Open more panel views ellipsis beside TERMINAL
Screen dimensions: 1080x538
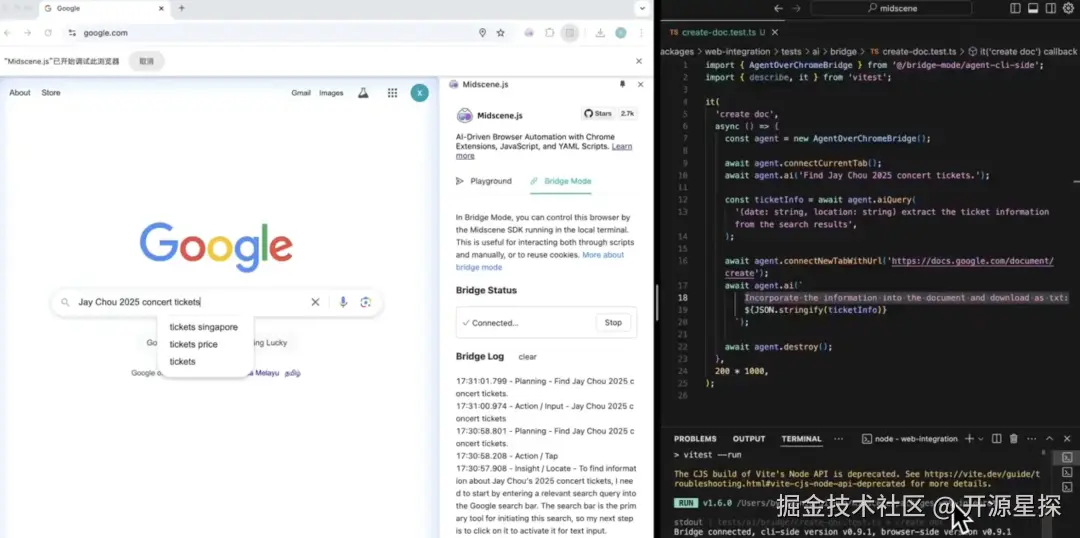[x=838, y=439]
